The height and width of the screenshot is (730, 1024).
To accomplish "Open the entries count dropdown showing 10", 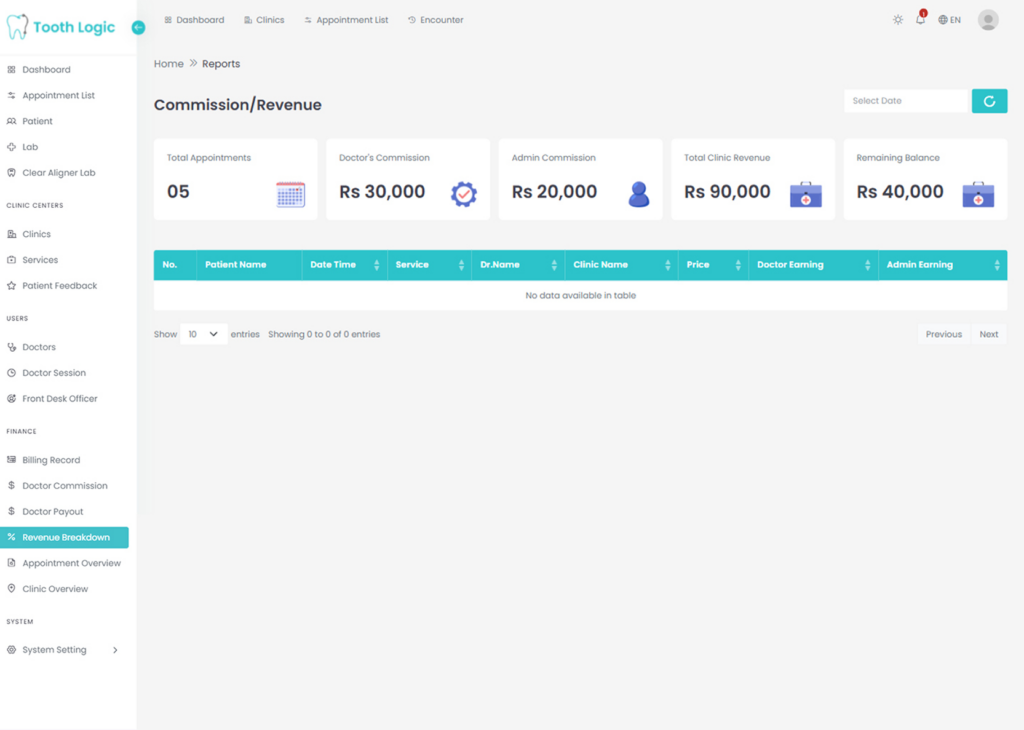I will (x=203, y=334).
